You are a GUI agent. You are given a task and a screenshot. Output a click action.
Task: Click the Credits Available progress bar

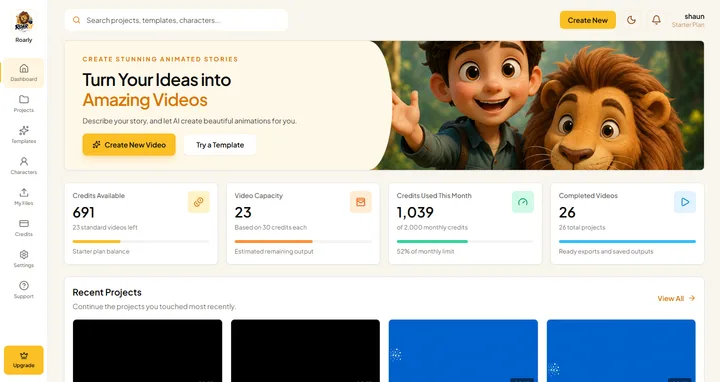coord(141,242)
